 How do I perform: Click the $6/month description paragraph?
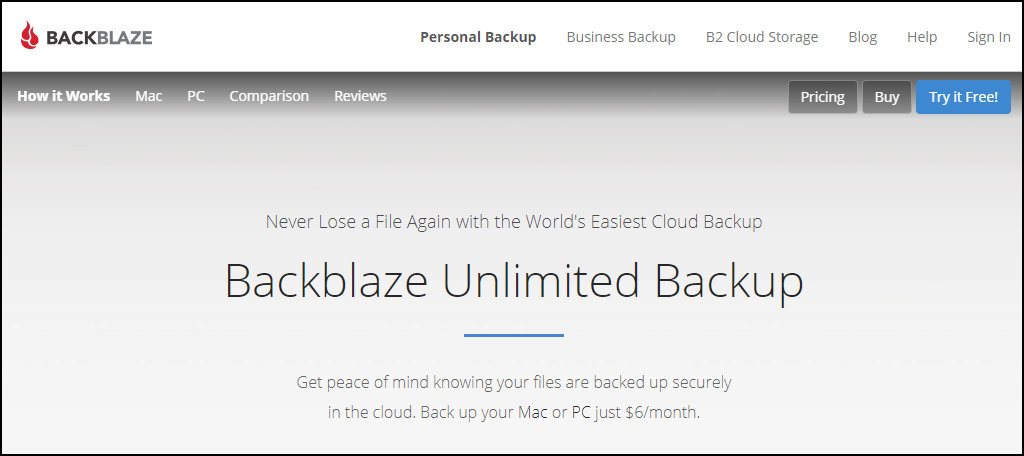click(514, 397)
